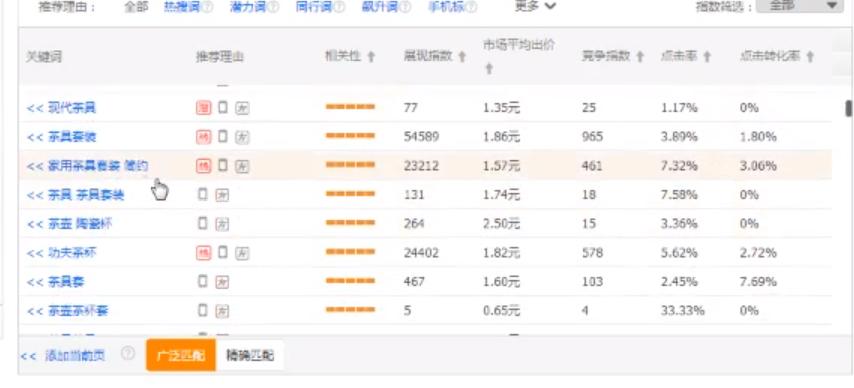
Task: Click the 左 square icon in 茶壶茶杯套 row
Action: pos(222,311)
